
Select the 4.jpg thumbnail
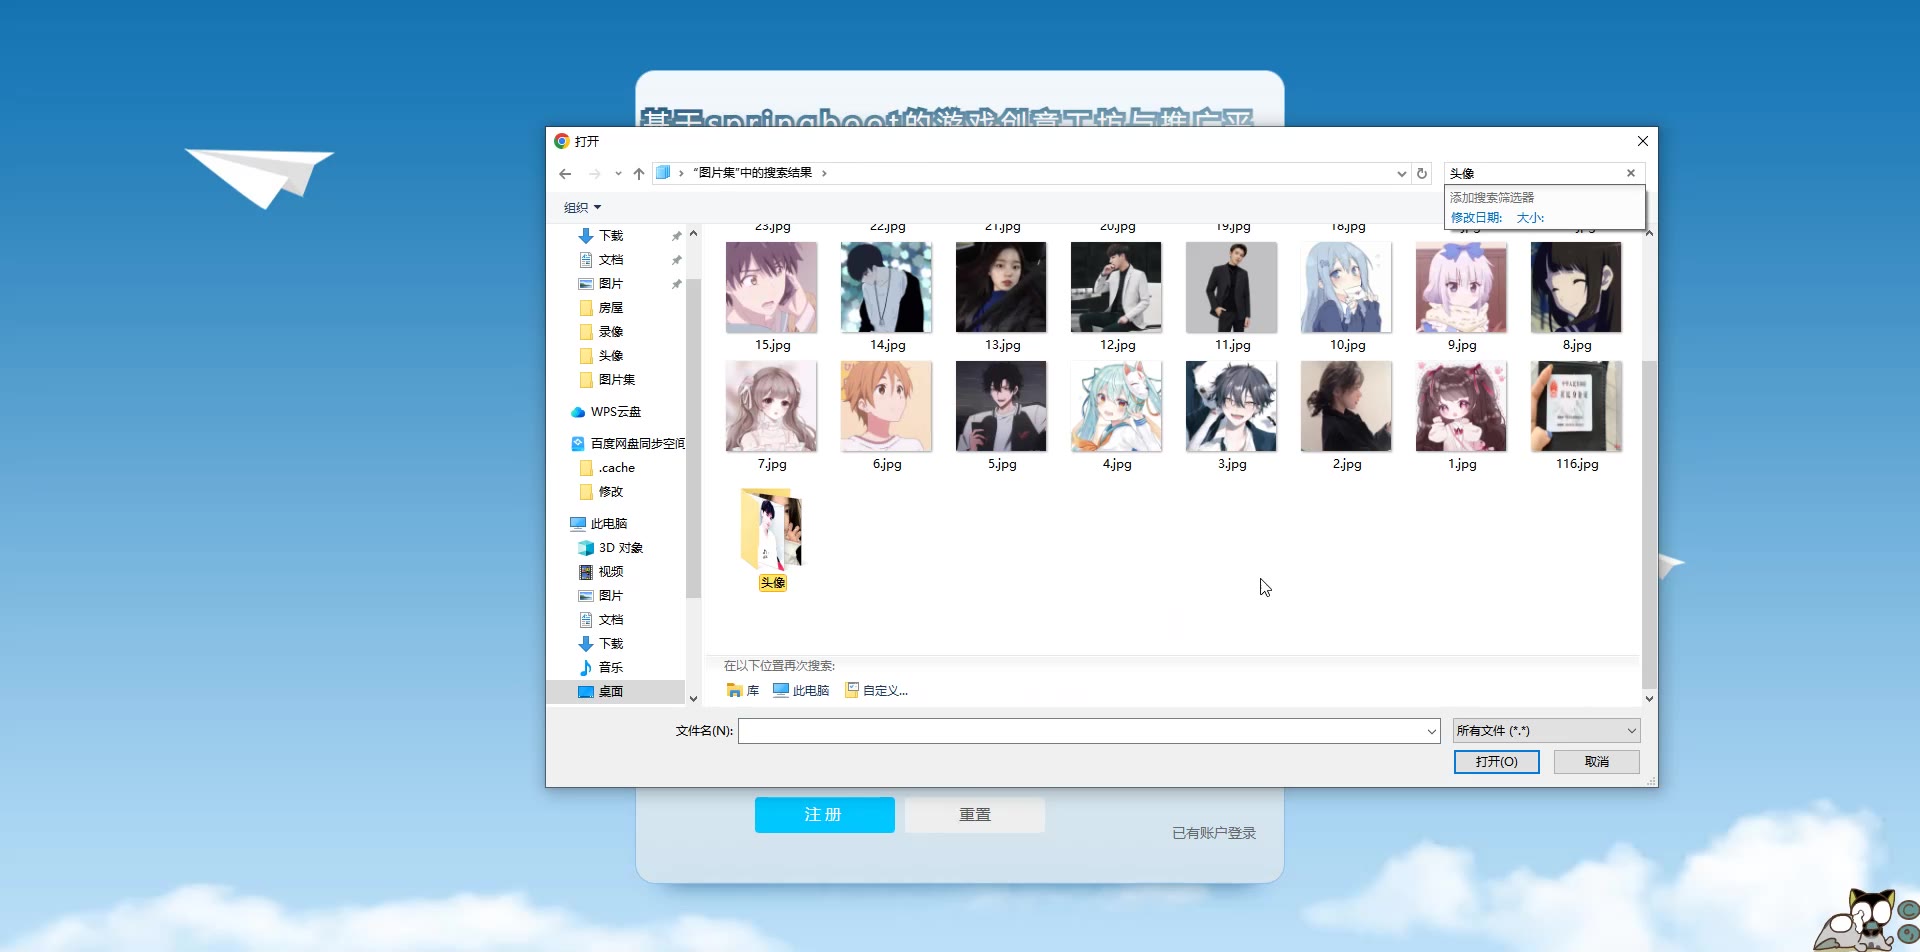pyautogui.click(x=1116, y=406)
